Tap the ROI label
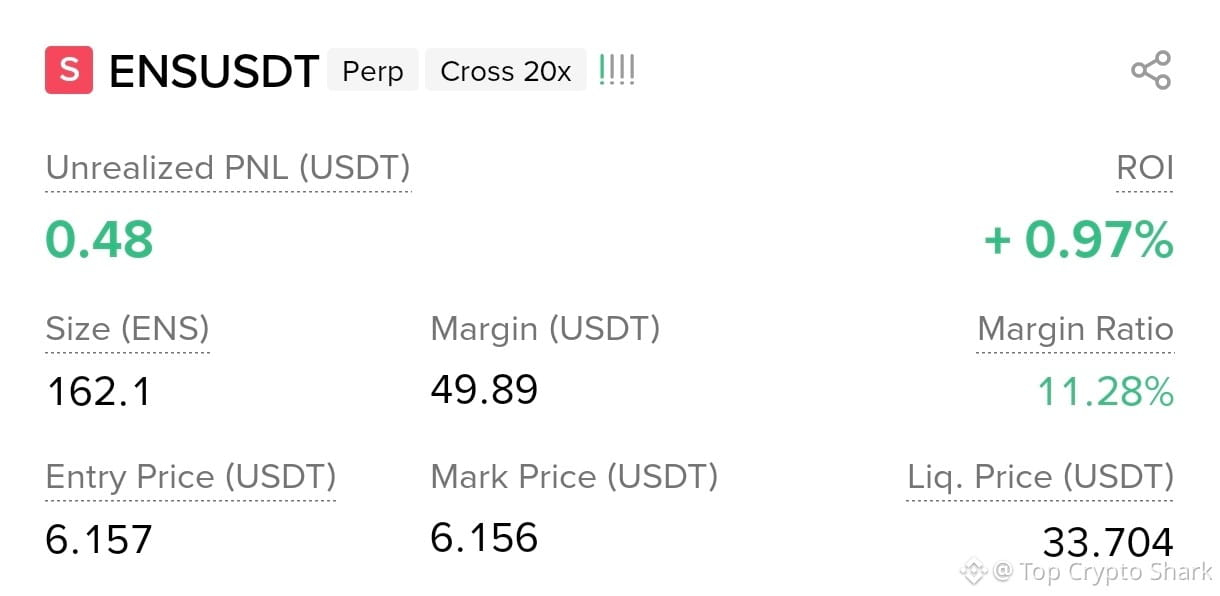This screenshot has width=1220, height=596. pos(1145,168)
